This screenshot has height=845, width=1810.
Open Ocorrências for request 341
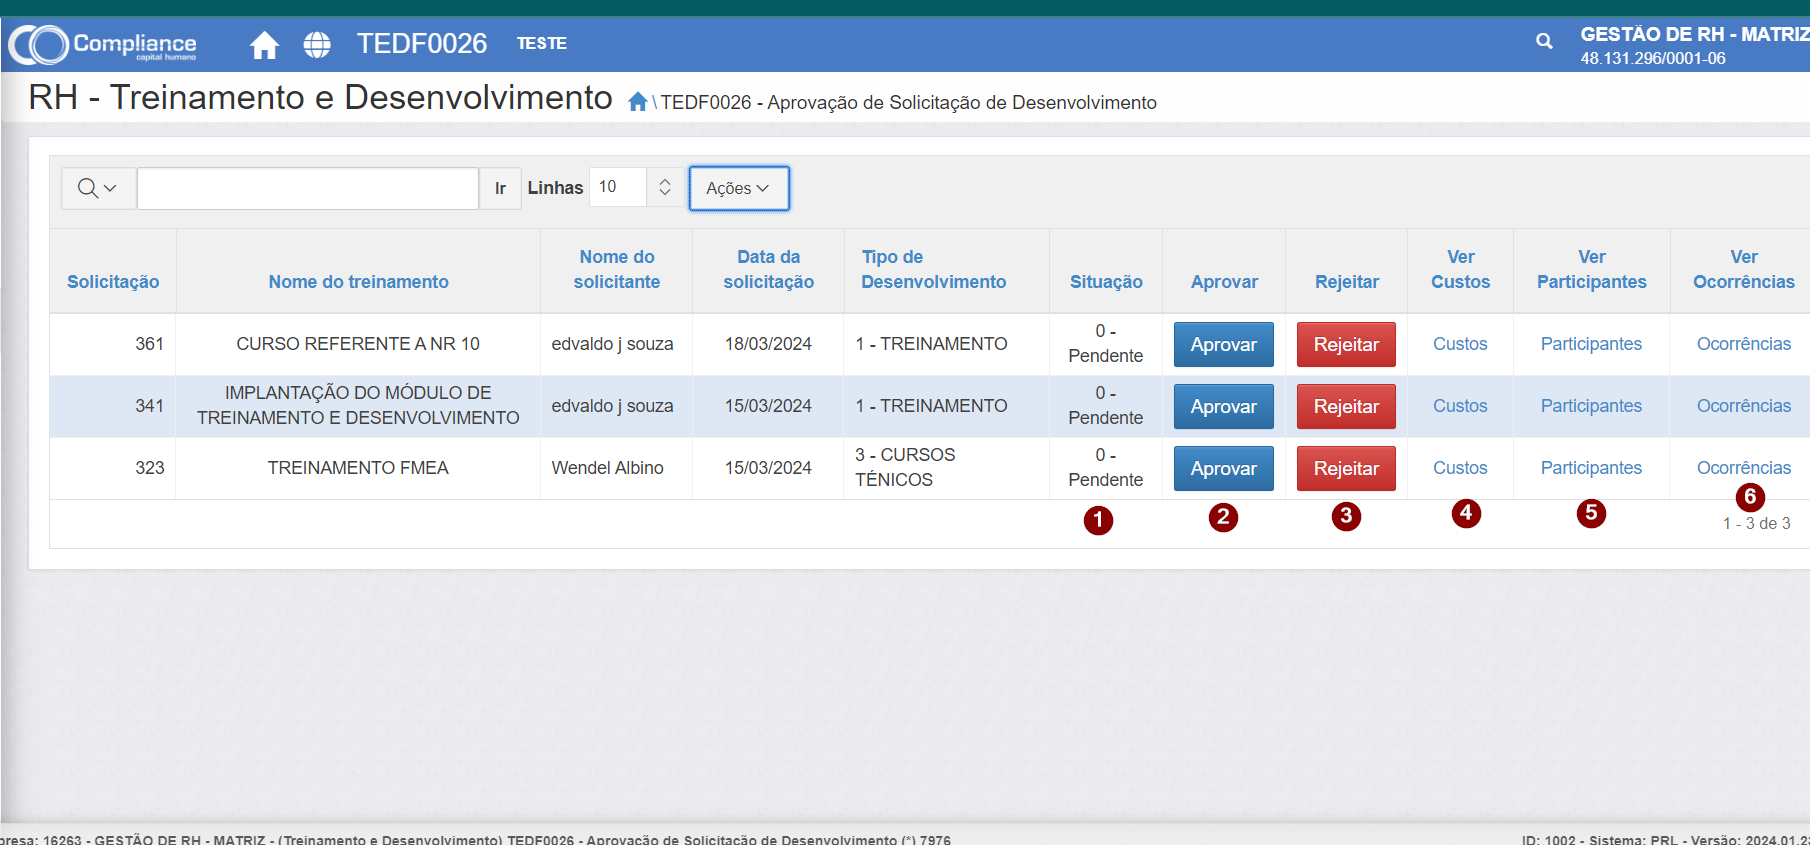tap(1744, 406)
